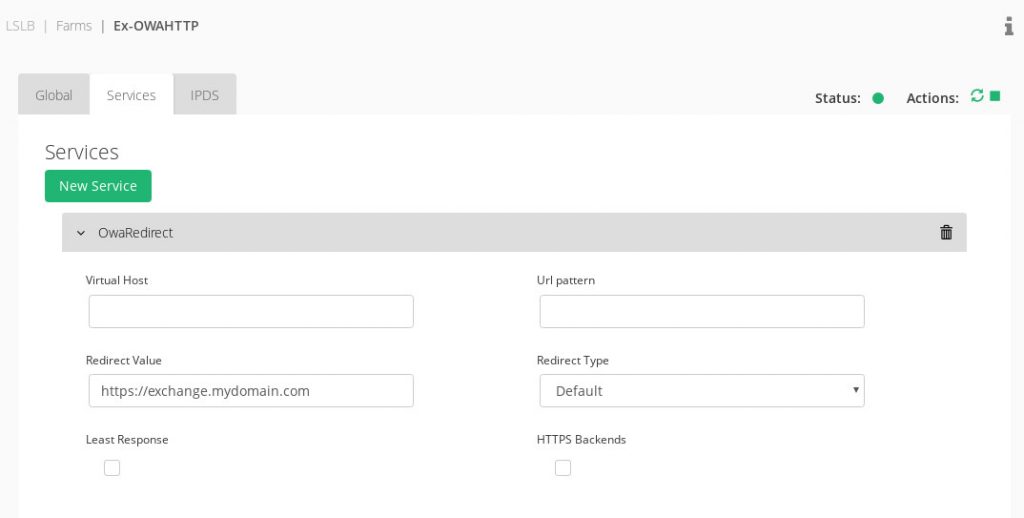Collapse the OwaRedirect section via chevron

tap(81, 233)
